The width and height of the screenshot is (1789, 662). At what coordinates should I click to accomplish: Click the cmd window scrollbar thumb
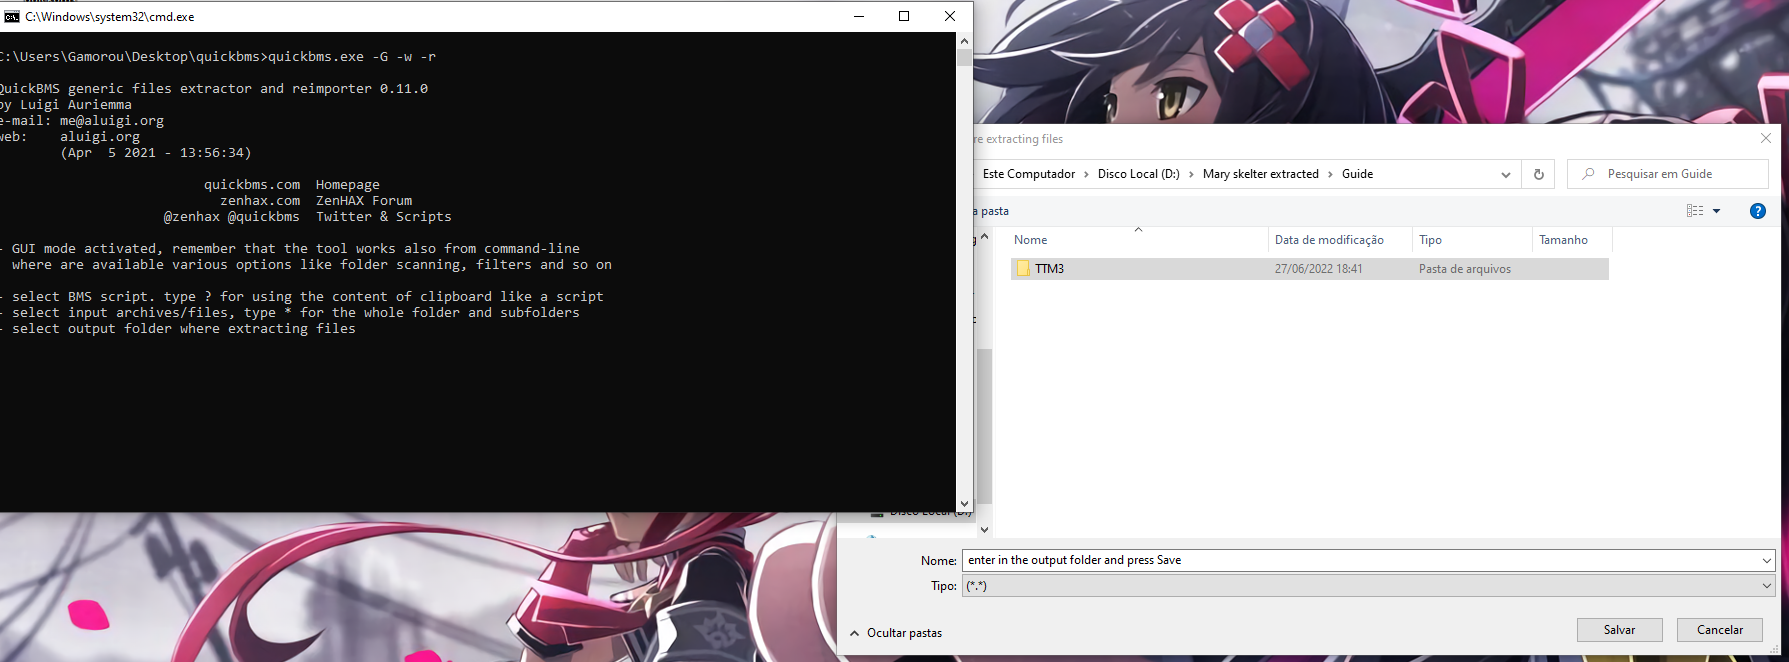tap(964, 57)
